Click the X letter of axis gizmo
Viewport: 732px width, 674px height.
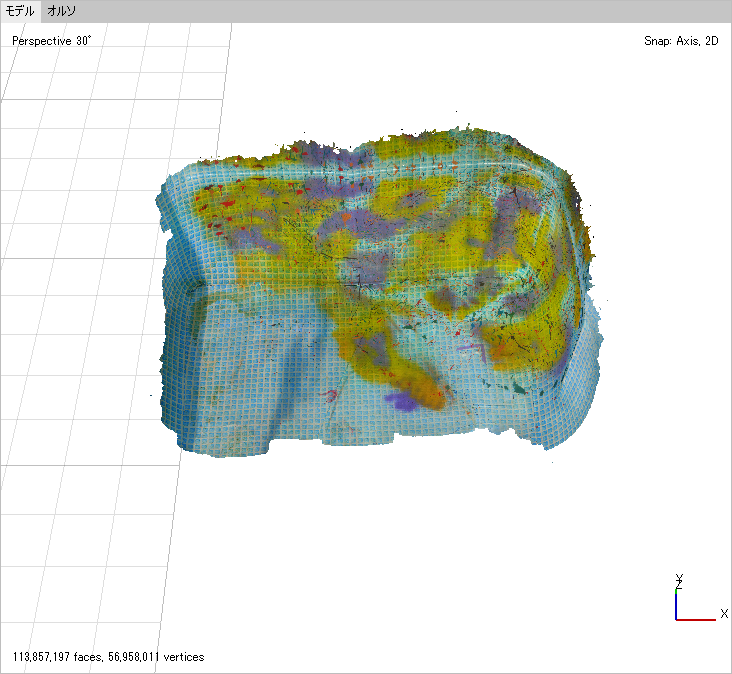(x=724, y=613)
